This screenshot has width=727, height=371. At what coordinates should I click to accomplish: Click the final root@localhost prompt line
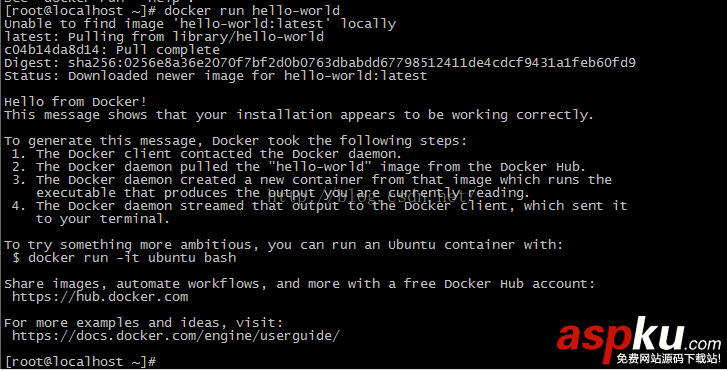pos(80,362)
